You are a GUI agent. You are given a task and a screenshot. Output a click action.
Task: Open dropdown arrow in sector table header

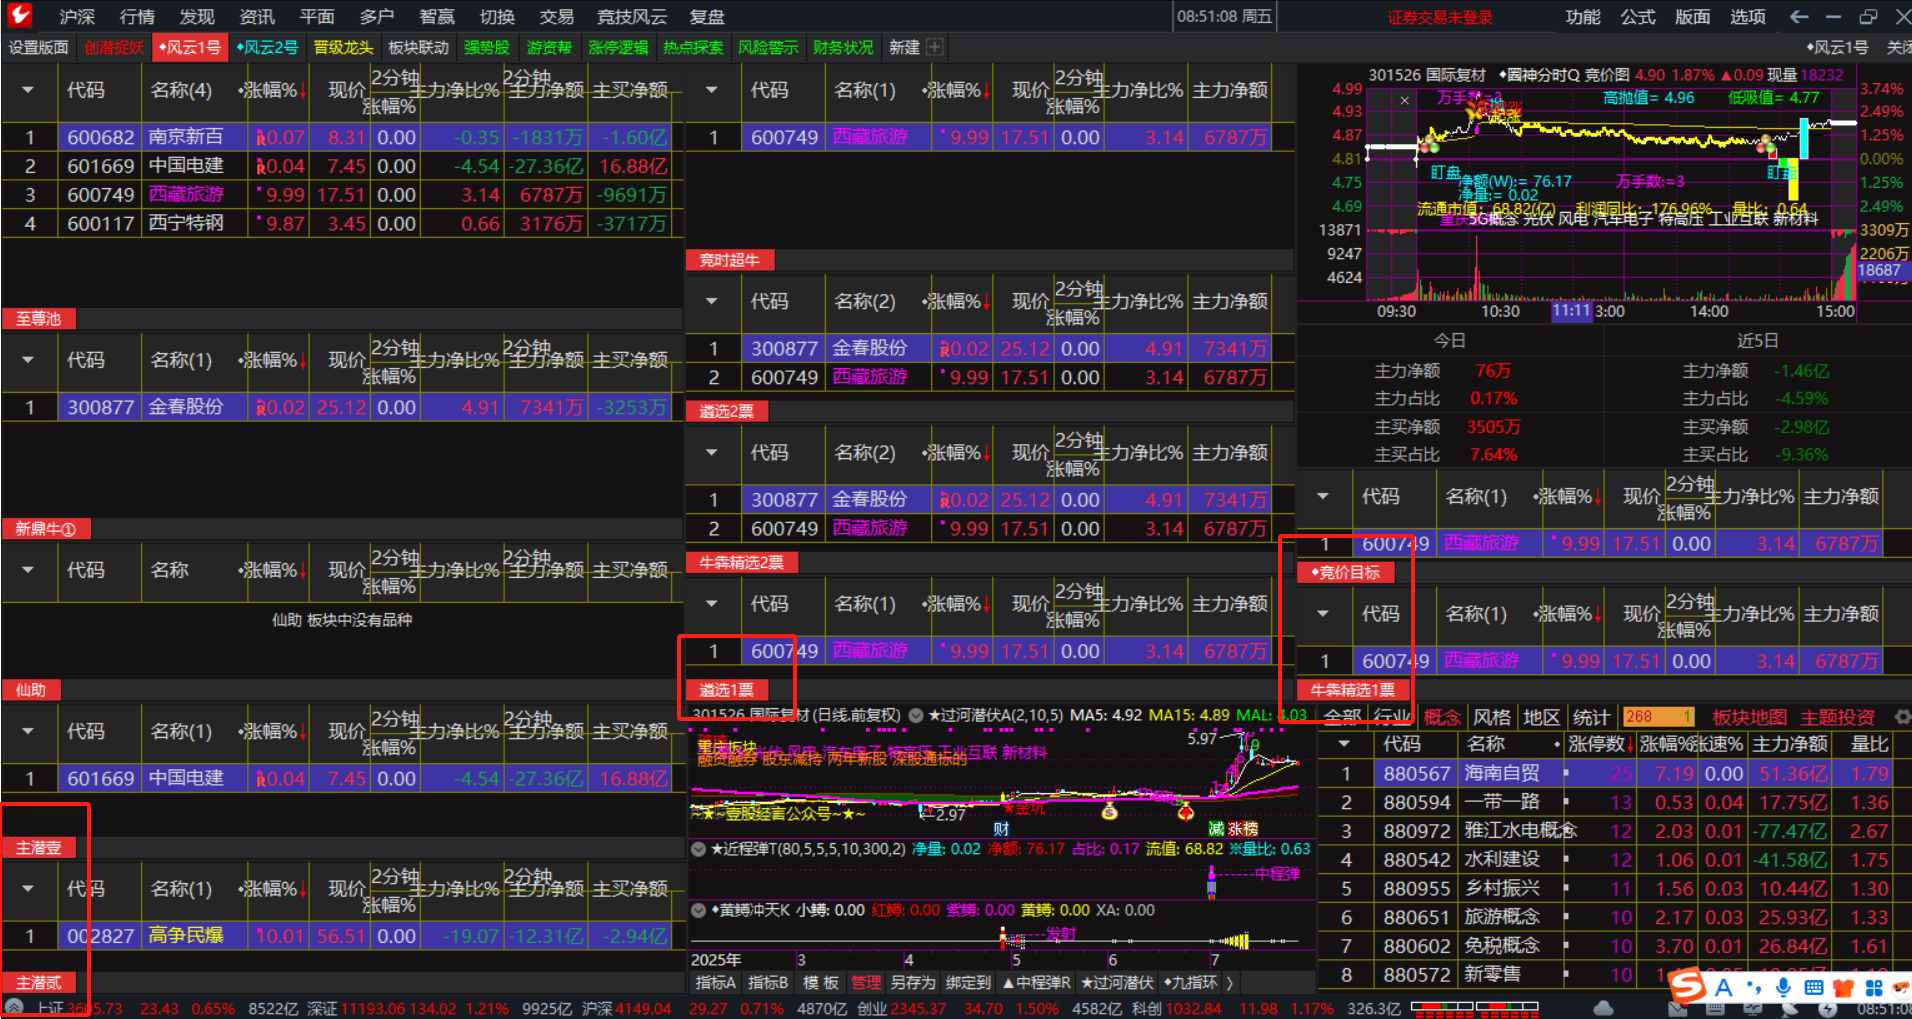(1344, 744)
